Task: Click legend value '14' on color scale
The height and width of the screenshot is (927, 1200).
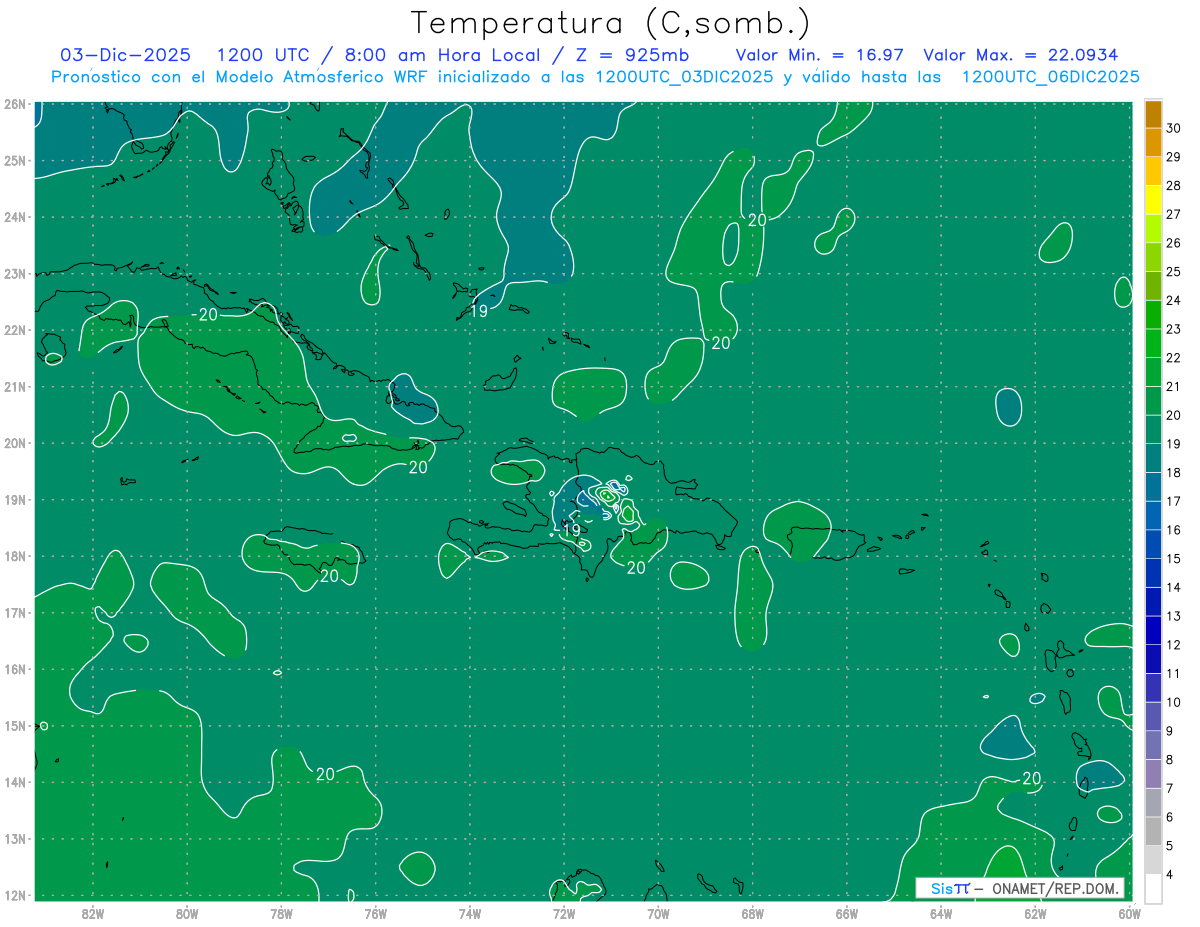Action: (1173, 587)
